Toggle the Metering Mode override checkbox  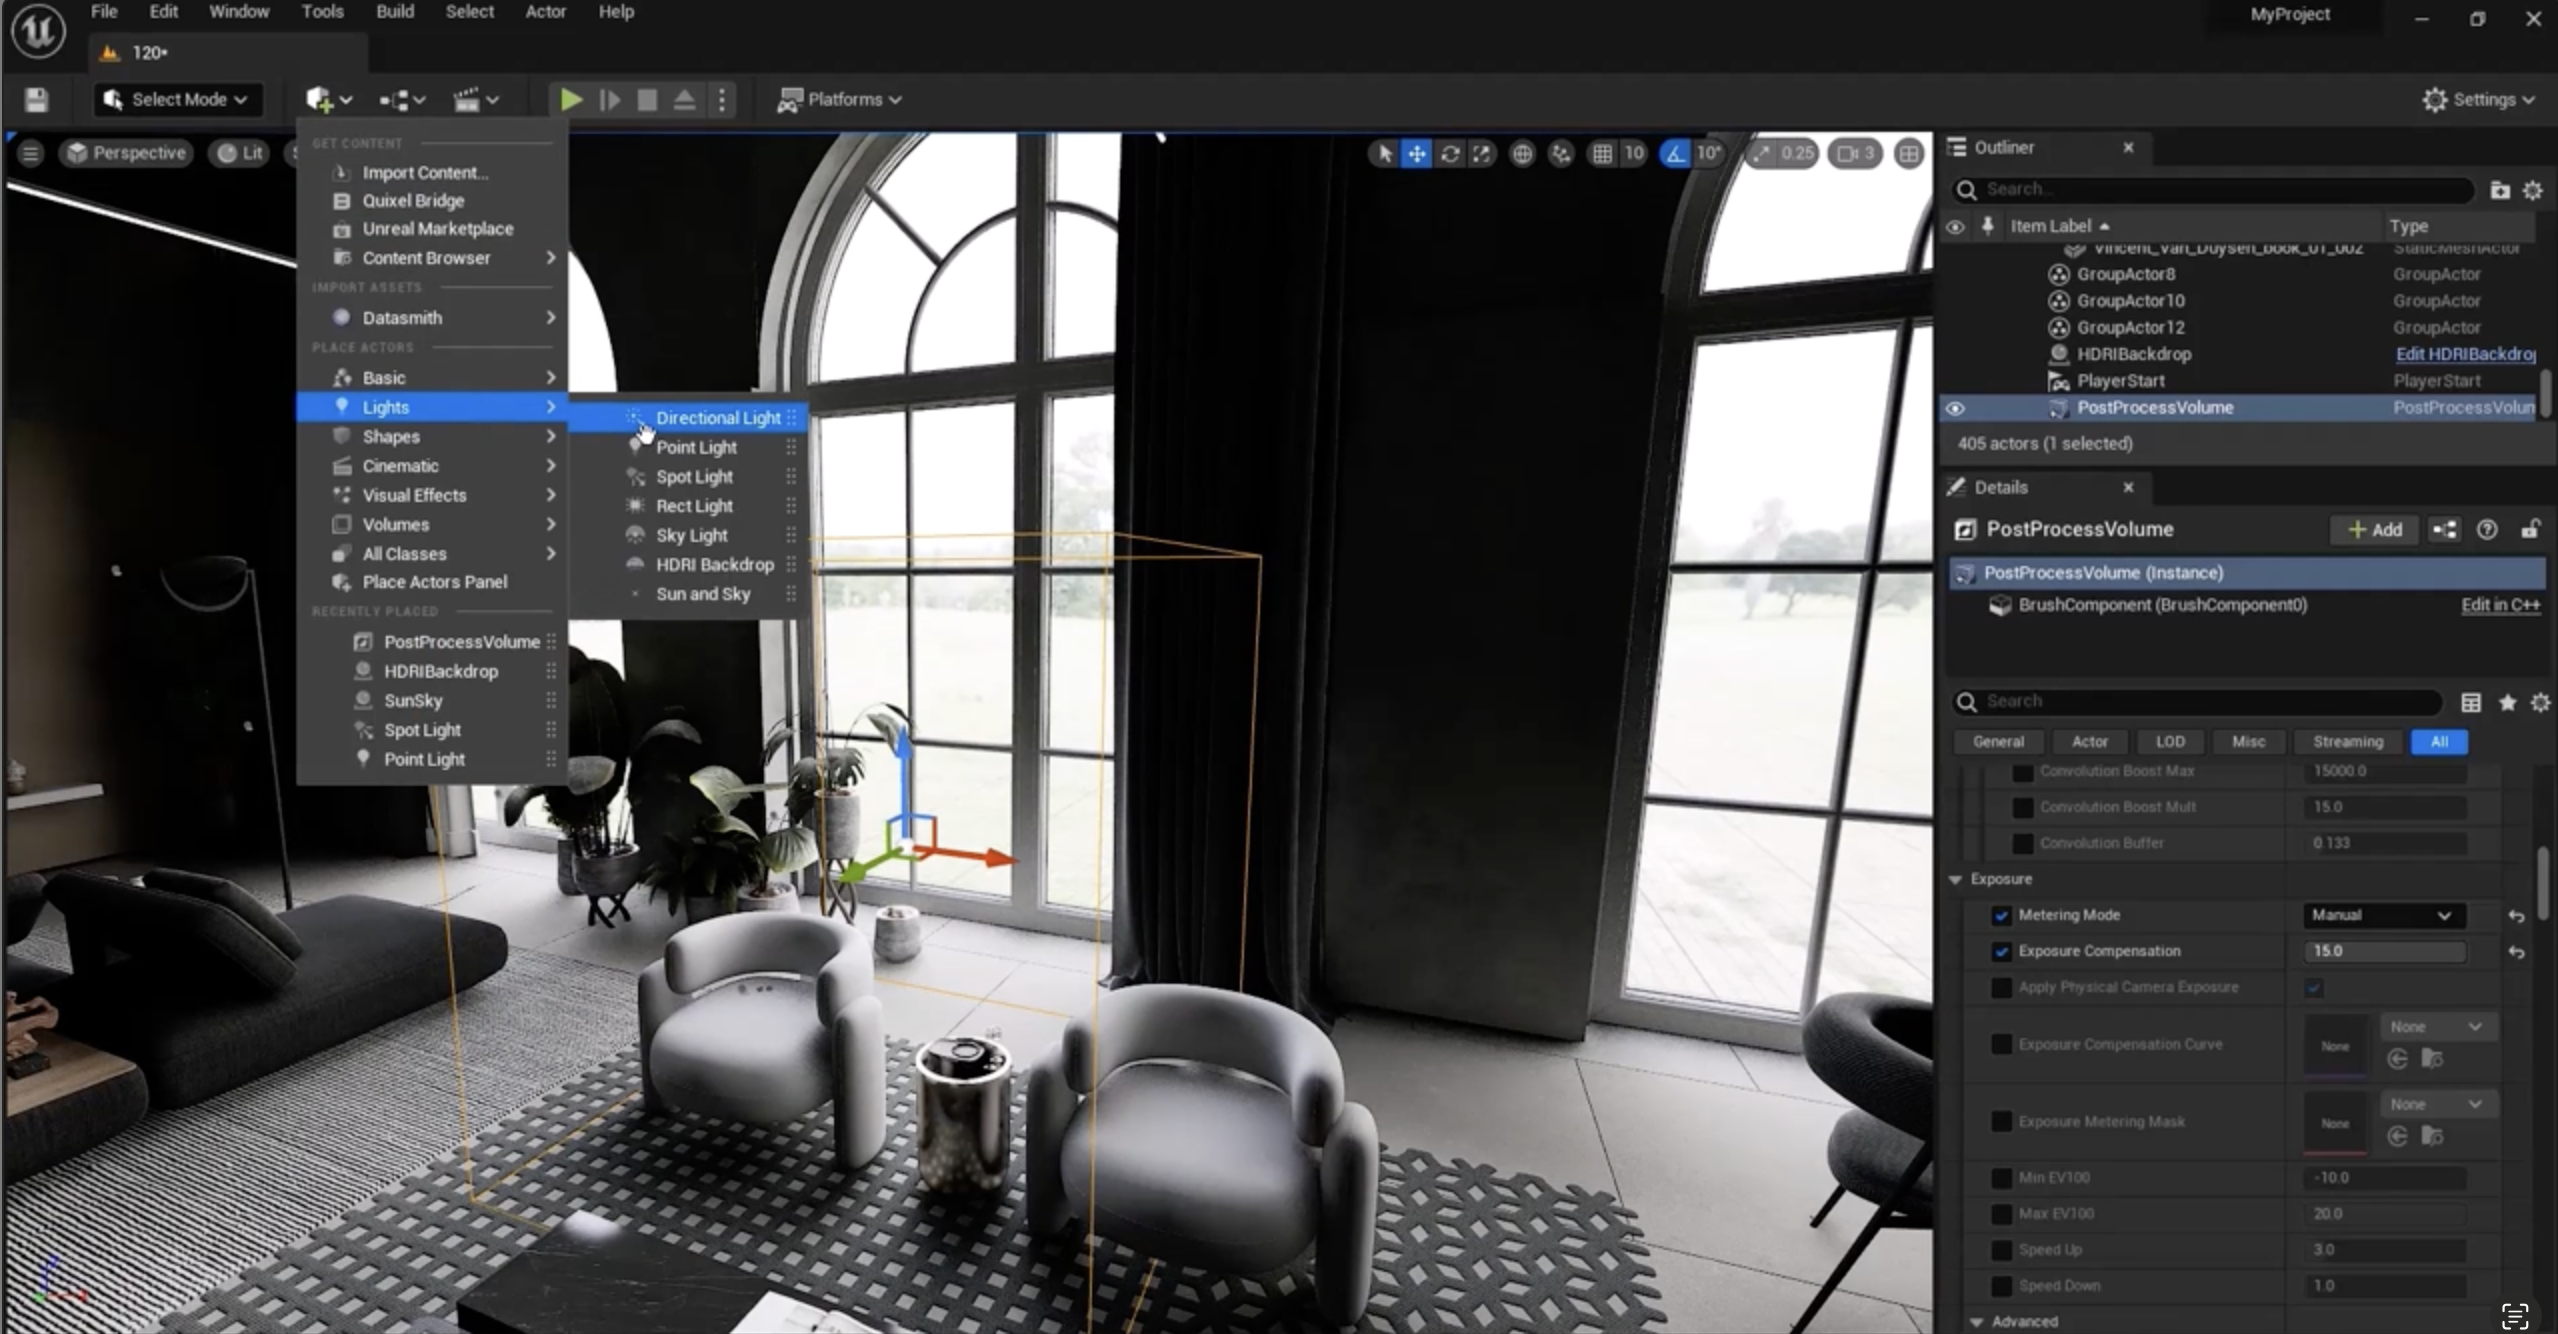point(2001,915)
